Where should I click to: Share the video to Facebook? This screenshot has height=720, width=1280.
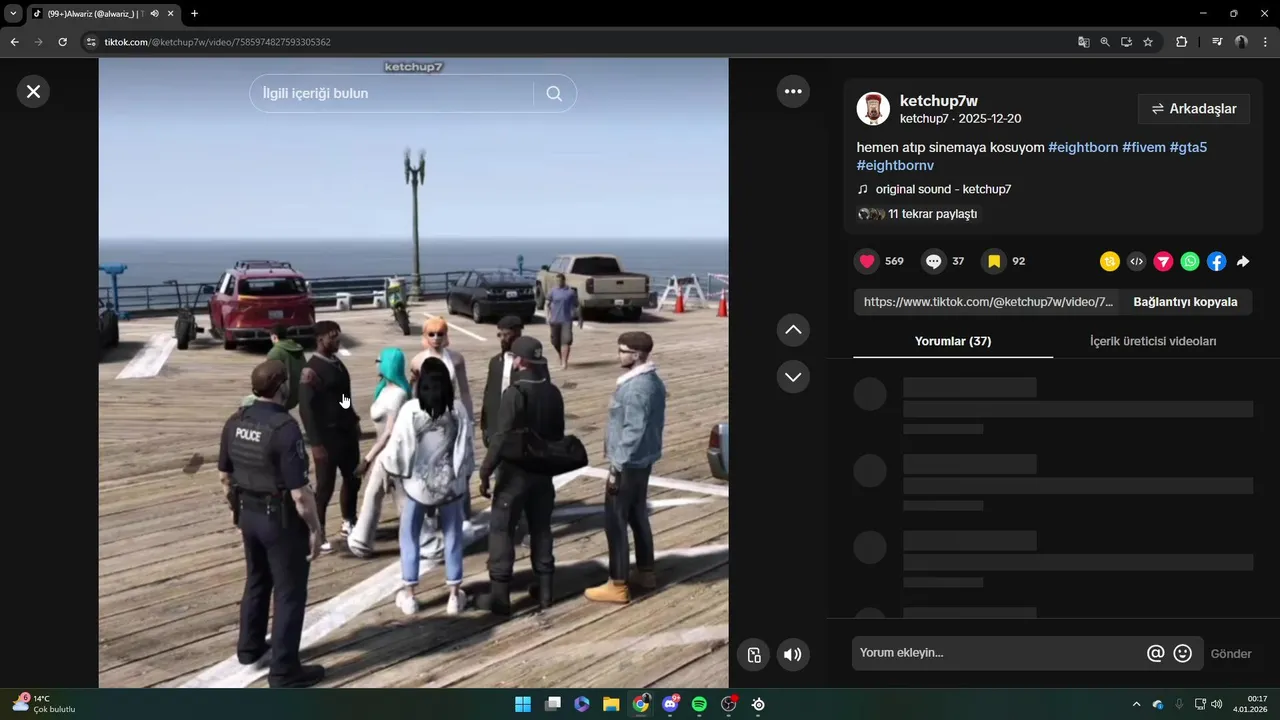click(x=1216, y=261)
